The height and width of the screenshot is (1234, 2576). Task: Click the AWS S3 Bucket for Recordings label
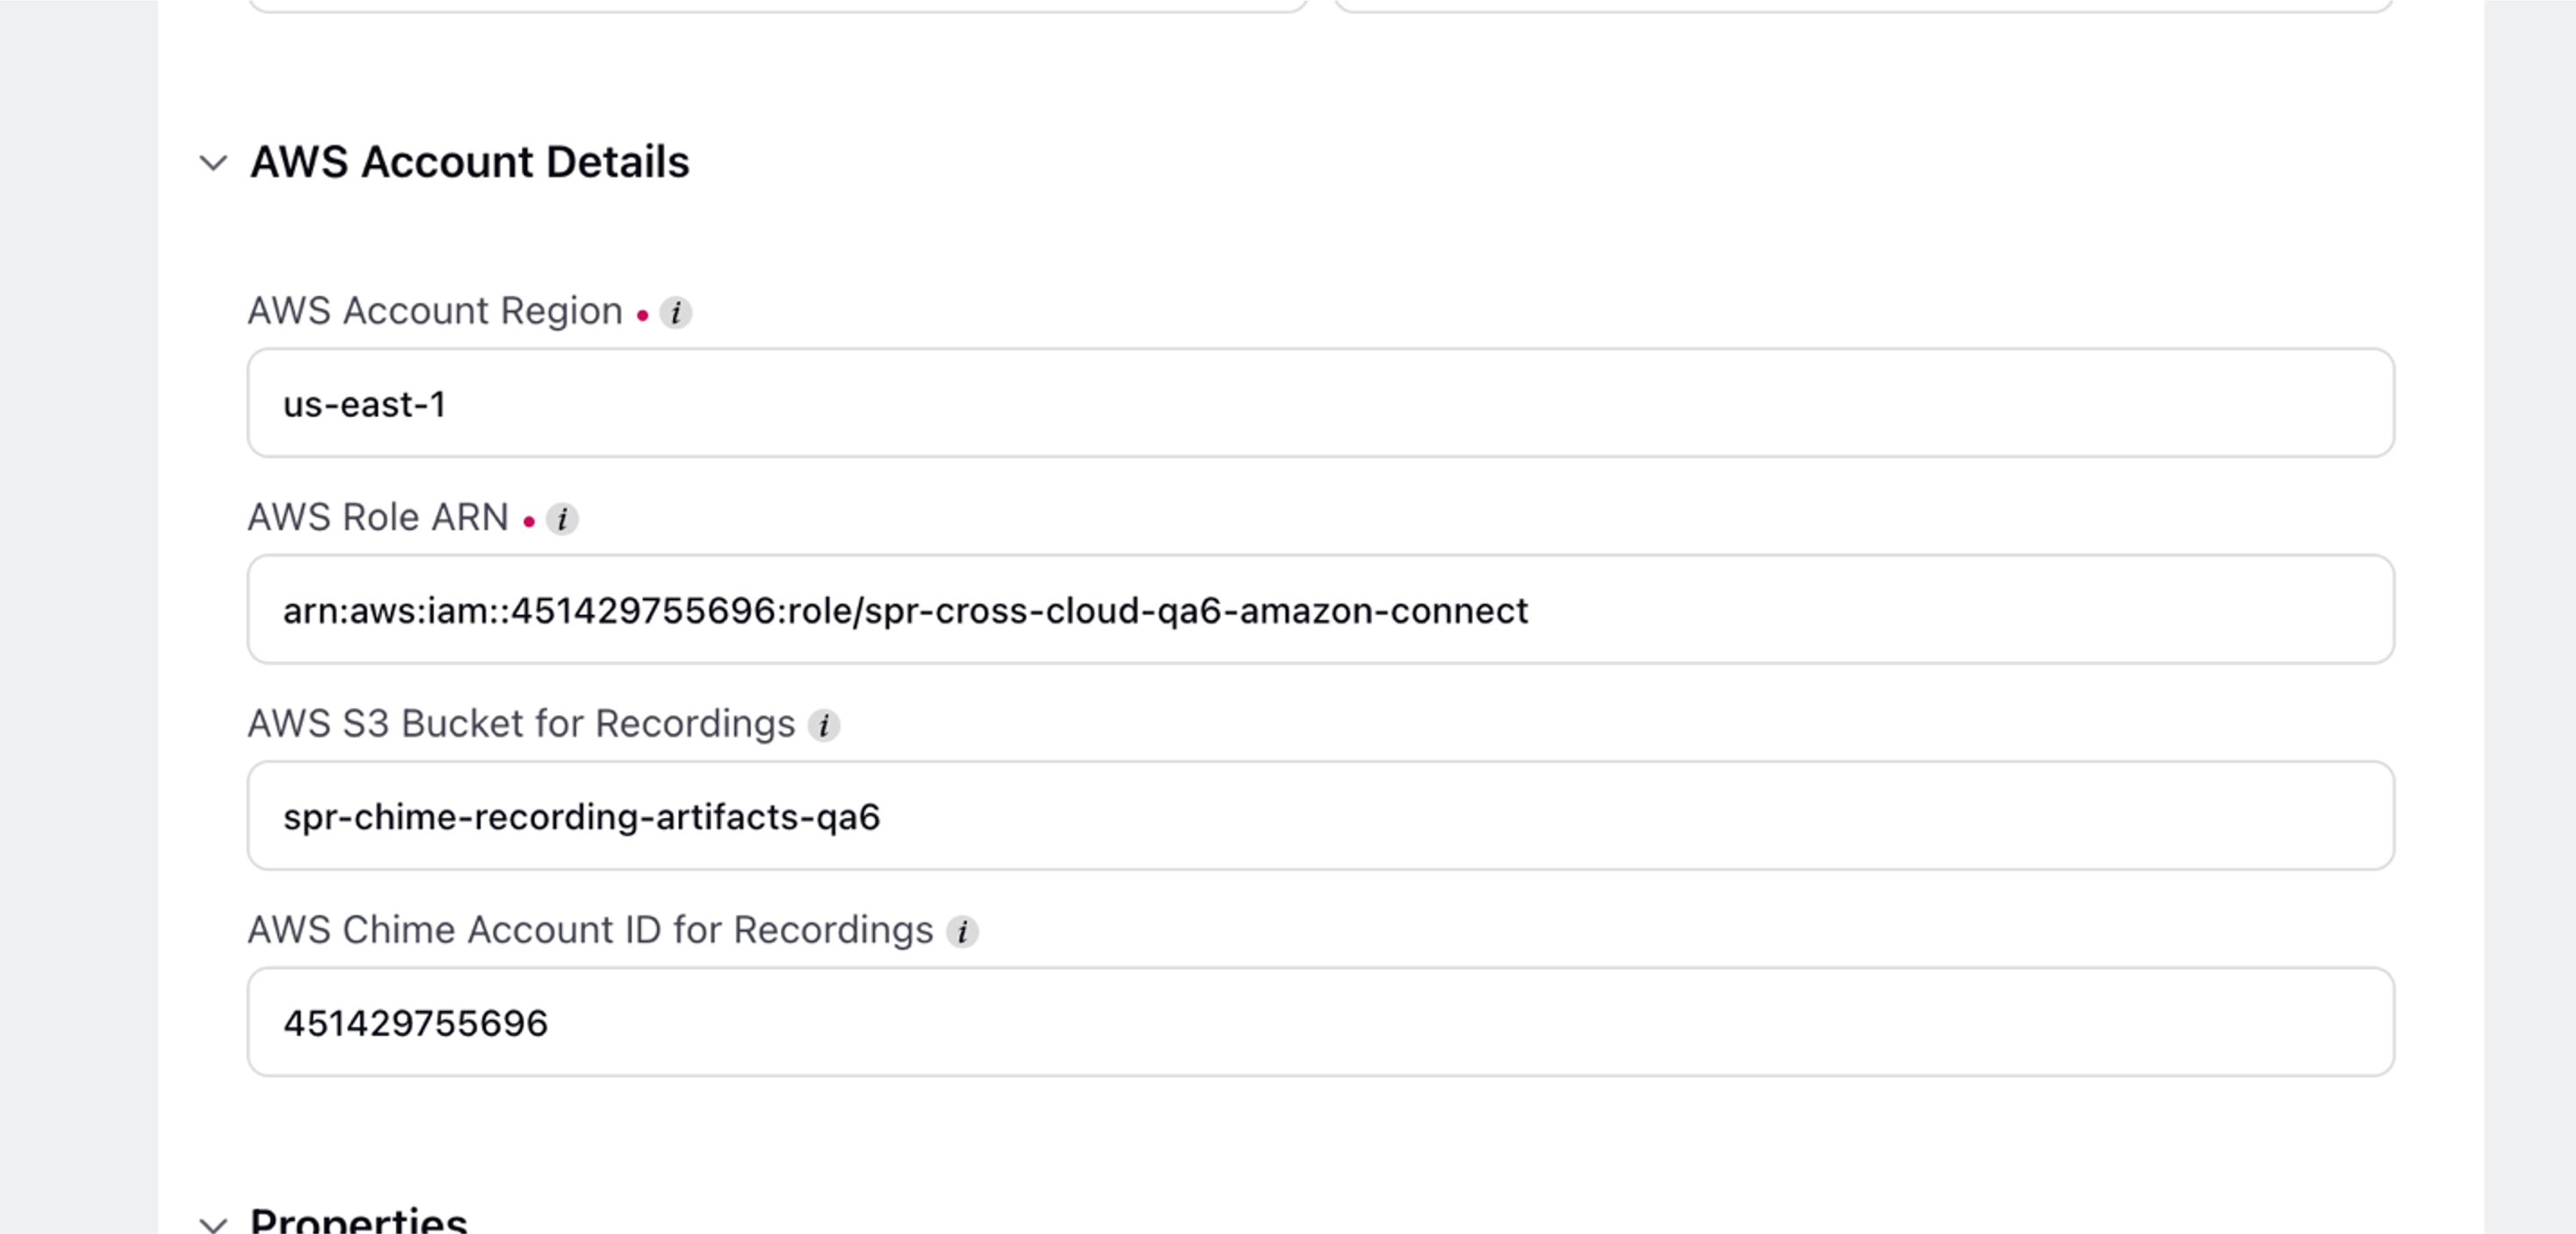pos(521,723)
